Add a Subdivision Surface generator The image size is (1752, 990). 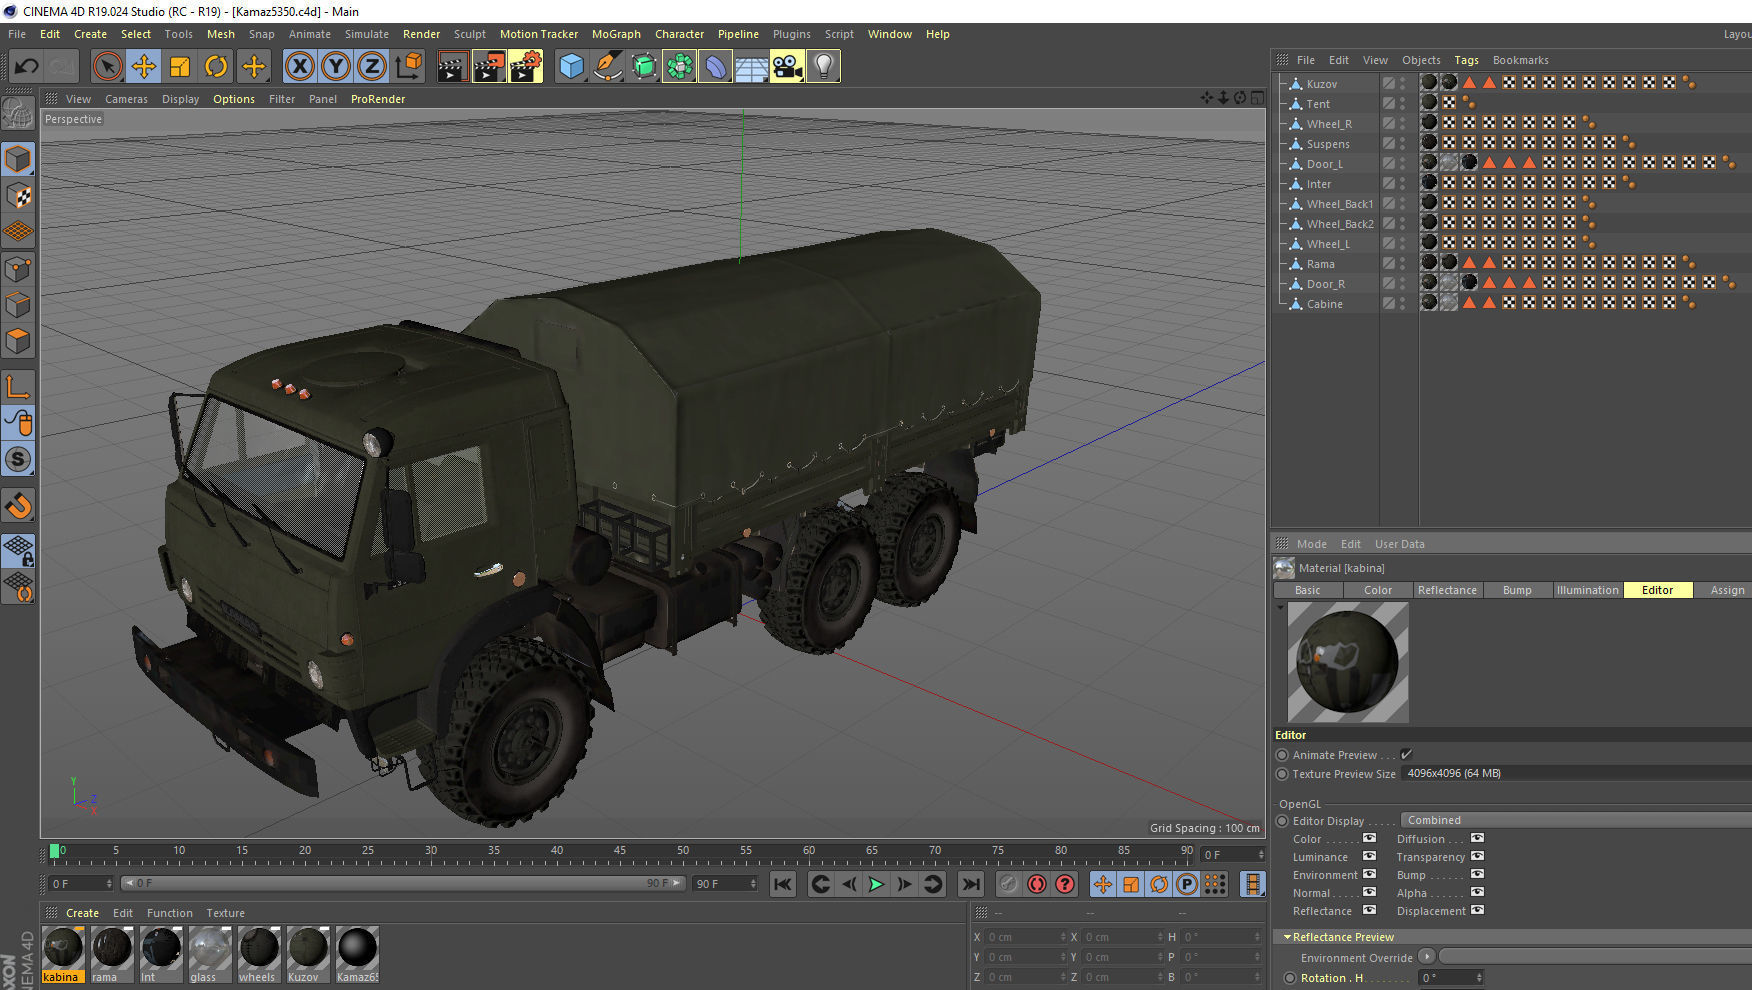click(644, 67)
